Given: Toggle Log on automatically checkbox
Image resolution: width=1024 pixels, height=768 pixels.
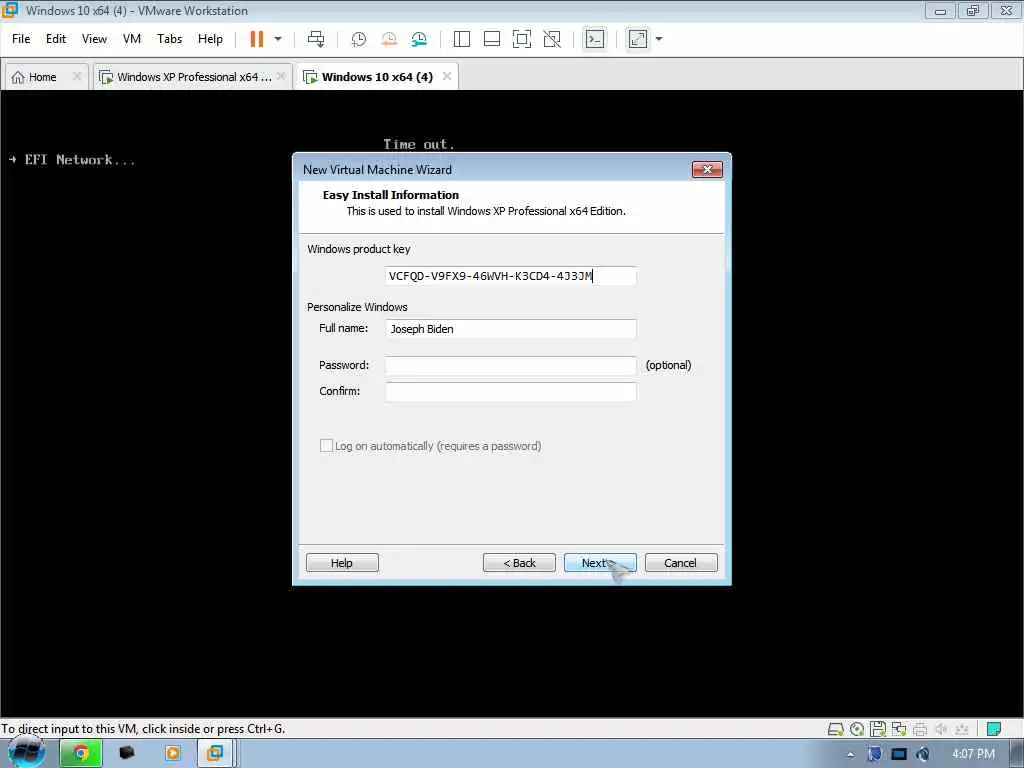Looking at the screenshot, I should 326,445.
